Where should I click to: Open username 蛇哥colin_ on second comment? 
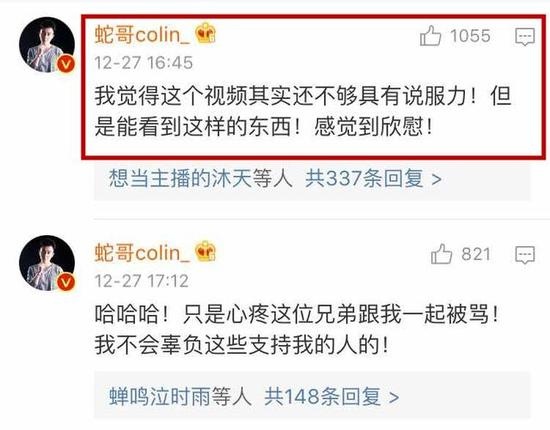click(142, 253)
